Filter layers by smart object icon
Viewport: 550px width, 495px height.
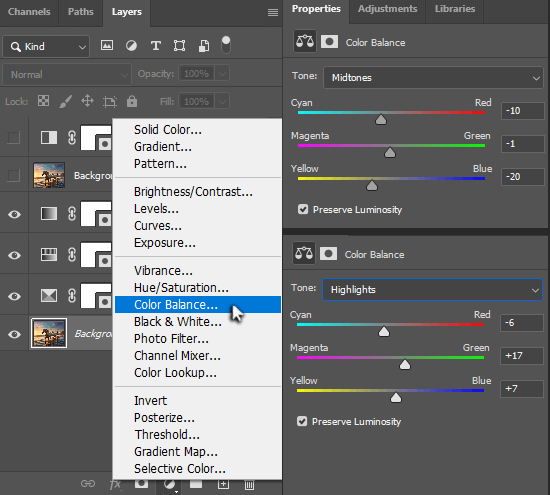coord(204,46)
